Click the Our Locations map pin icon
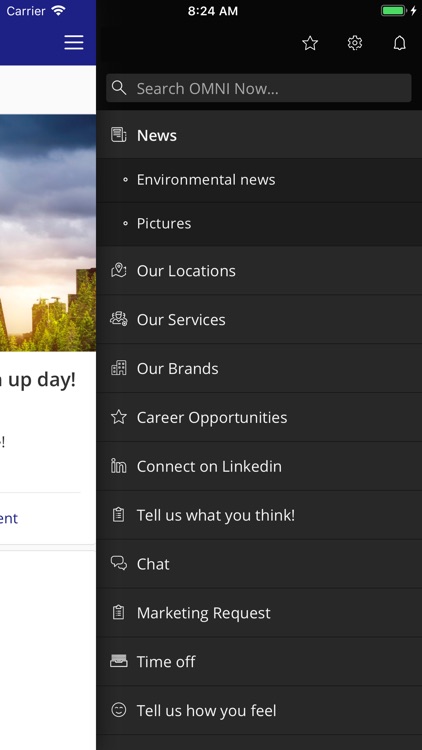Image resolution: width=422 pixels, height=750 pixels. [119, 270]
